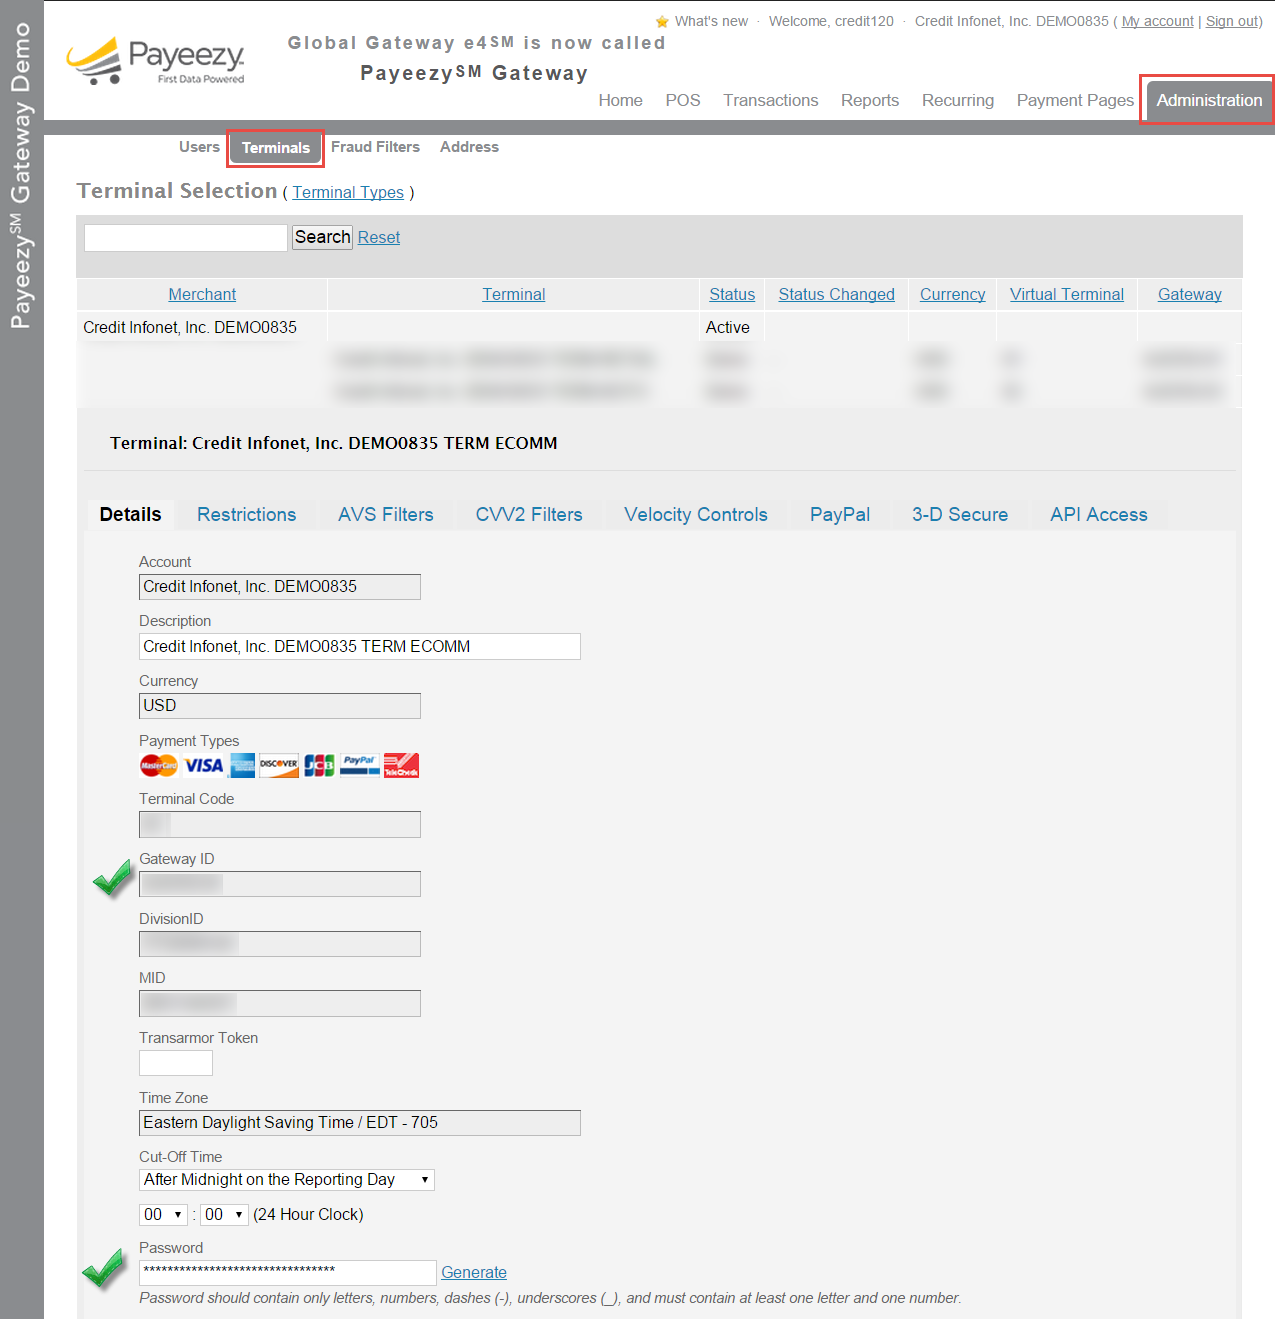
Task: Click the green checkmark beside Gateway ID
Action: tap(111, 878)
